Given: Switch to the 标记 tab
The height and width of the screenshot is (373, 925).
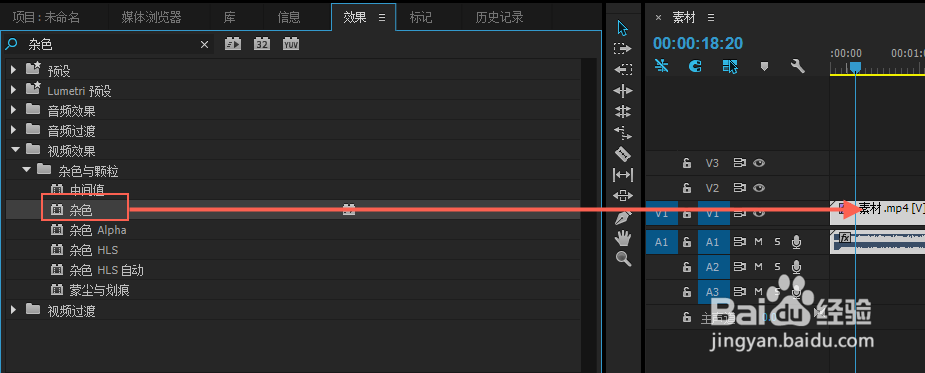Looking at the screenshot, I should tap(421, 18).
